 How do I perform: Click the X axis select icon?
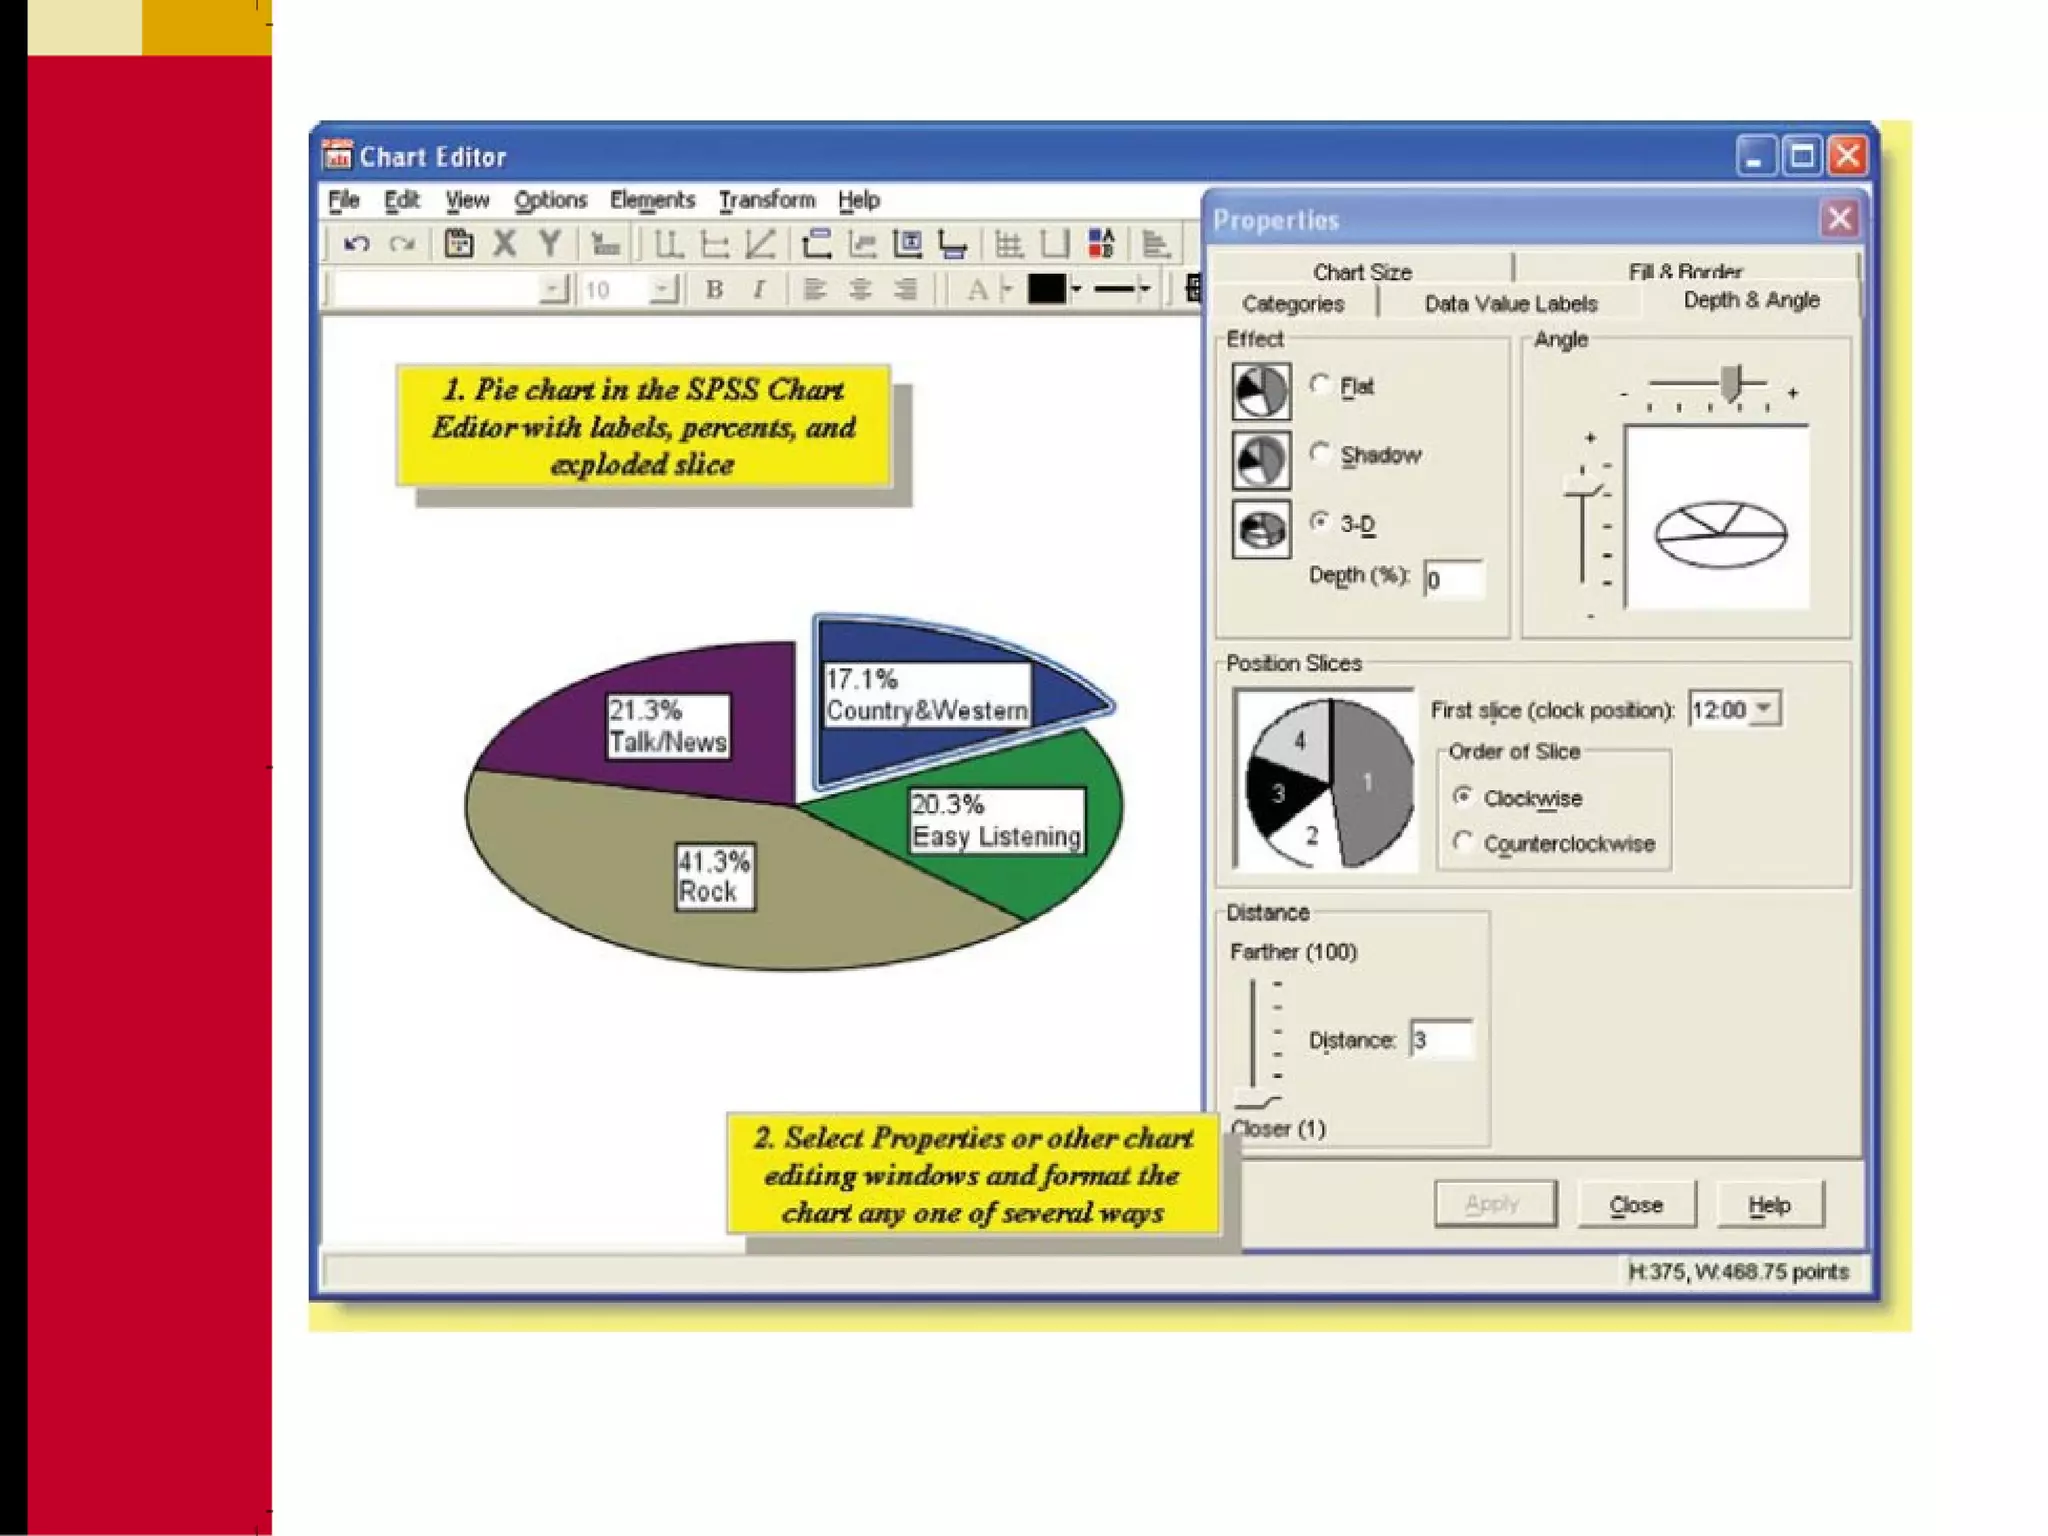coord(505,244)
